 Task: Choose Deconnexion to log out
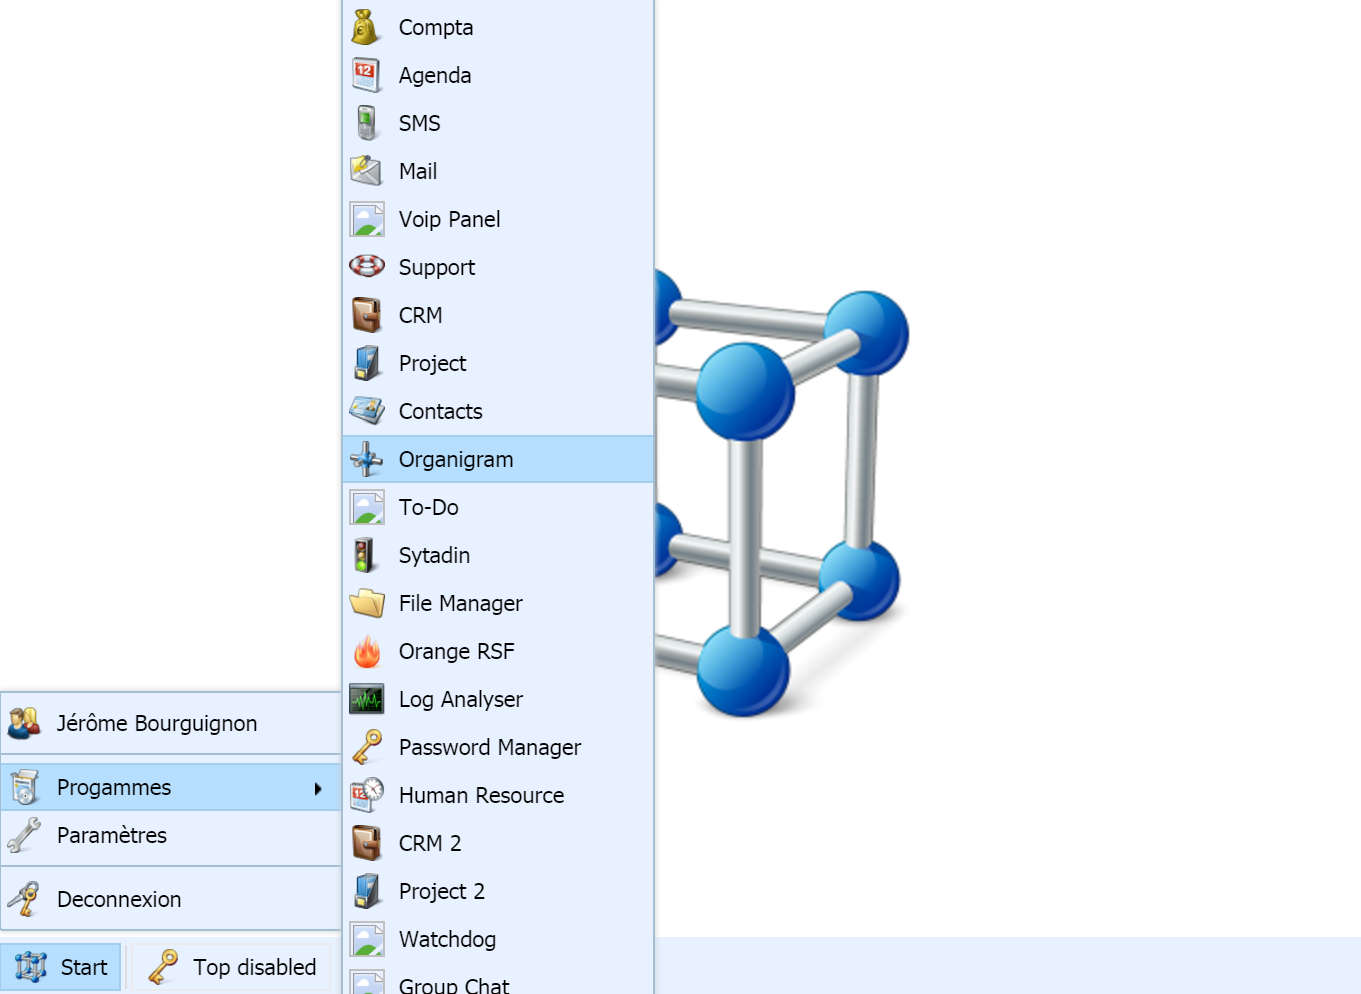pos(118,899)
